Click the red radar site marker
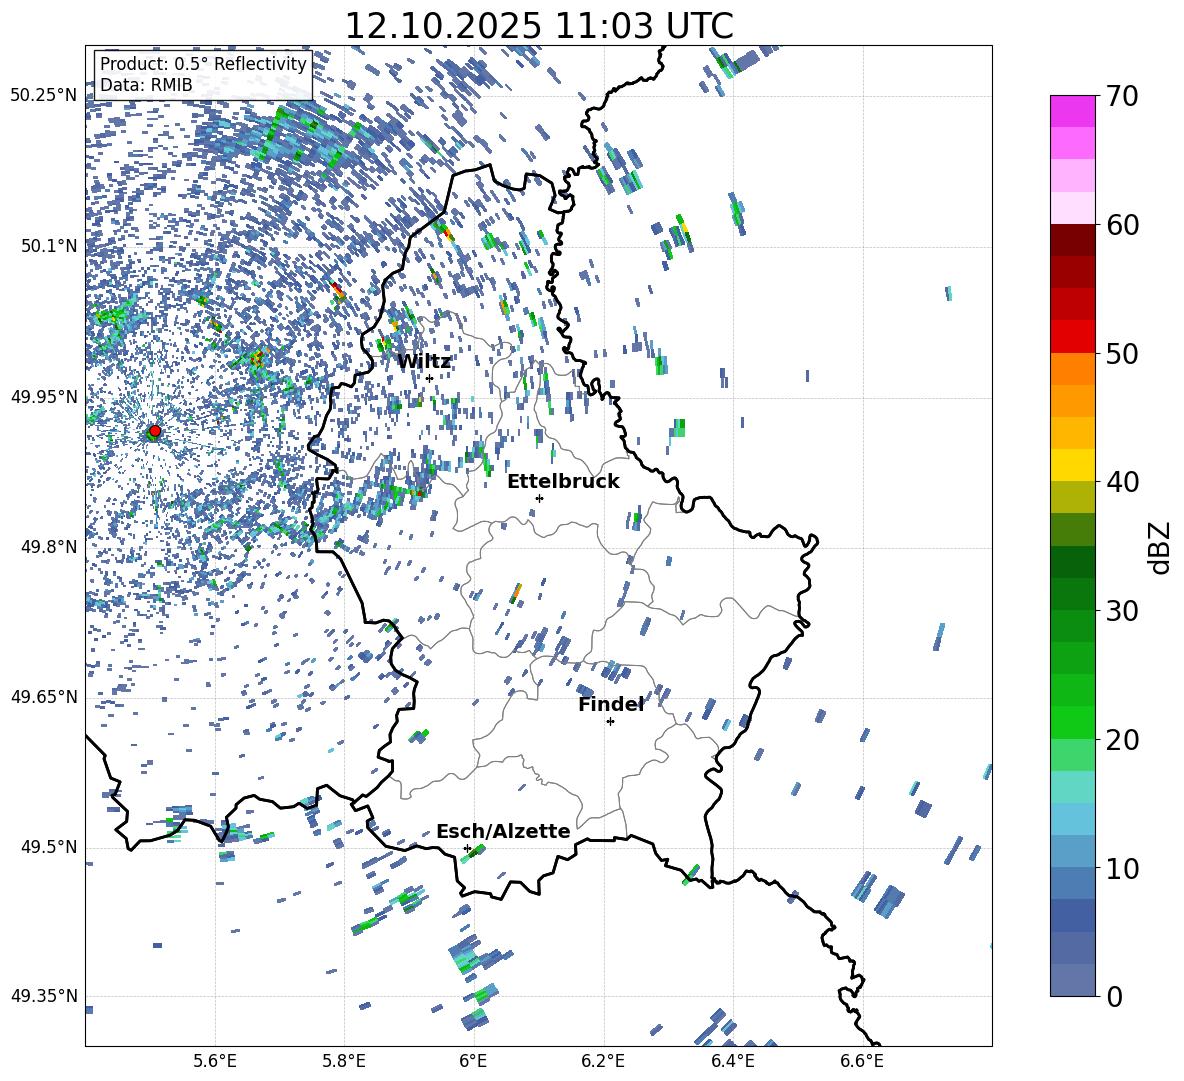 coord(155,431)
